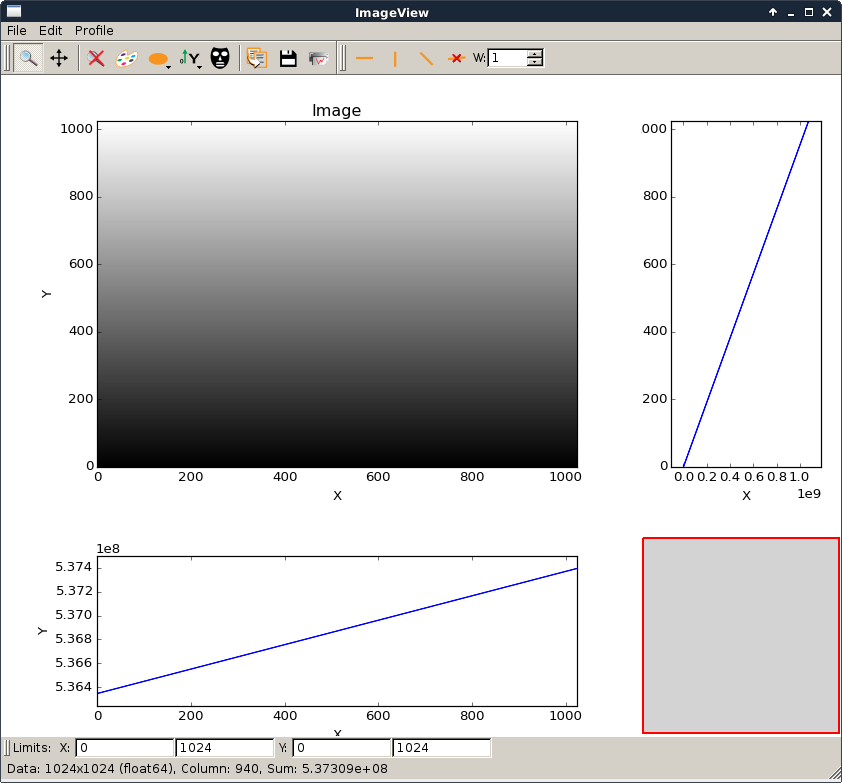
Task: Activate the pan arrows tool
Action: (59, 58)
